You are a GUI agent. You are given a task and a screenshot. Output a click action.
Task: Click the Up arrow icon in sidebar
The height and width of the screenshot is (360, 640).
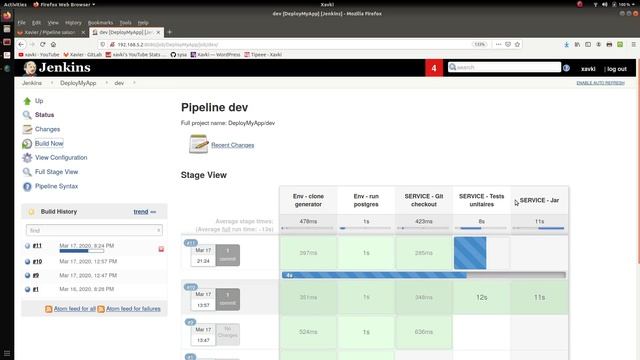27,101
